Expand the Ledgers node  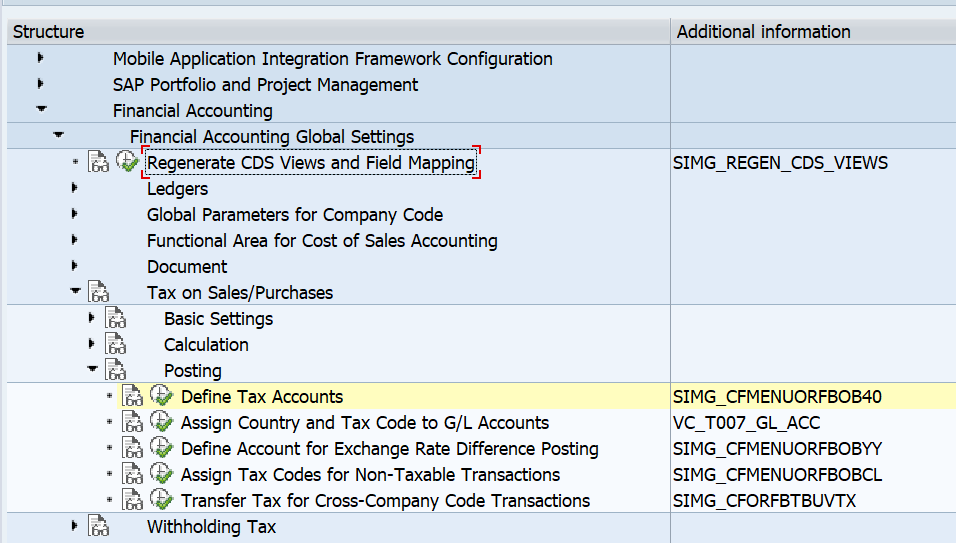[74, 188]
